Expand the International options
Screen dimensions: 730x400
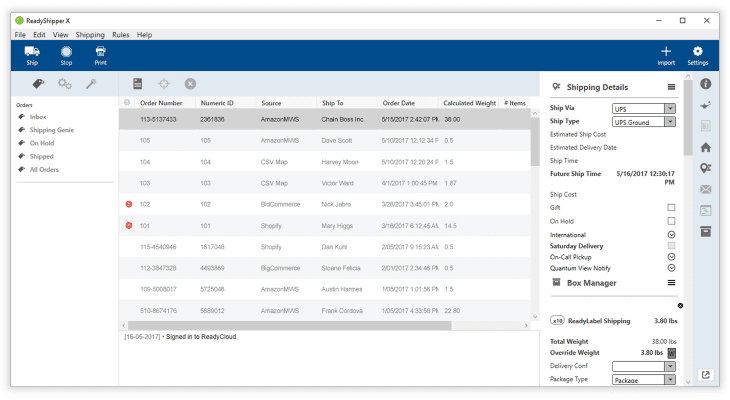[671, 235]
